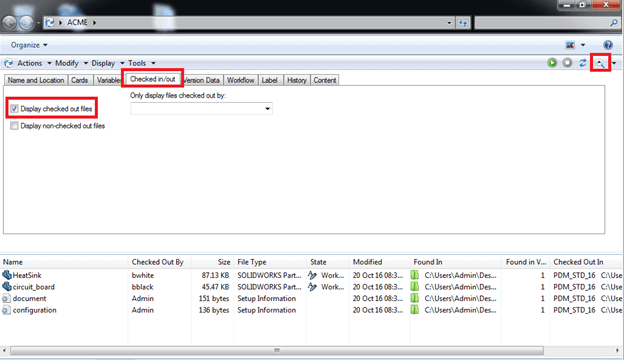
Task: Switch to the Version Data tab
Action: [202, 80]
